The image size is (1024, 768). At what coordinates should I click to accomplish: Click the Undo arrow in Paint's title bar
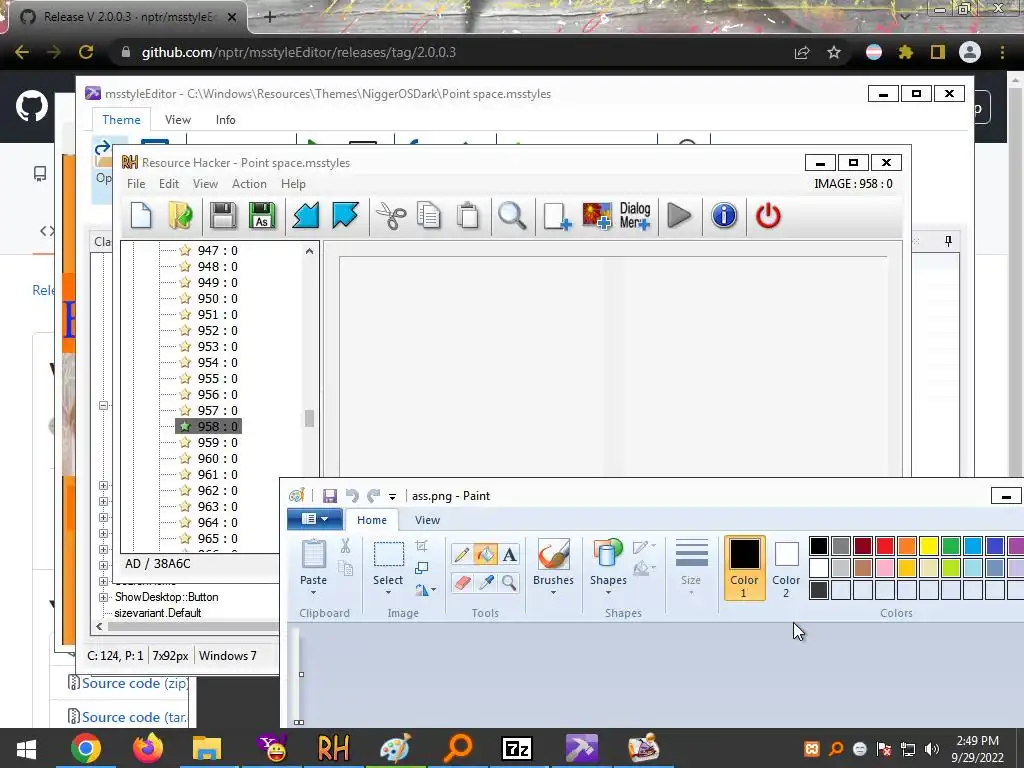352,496
